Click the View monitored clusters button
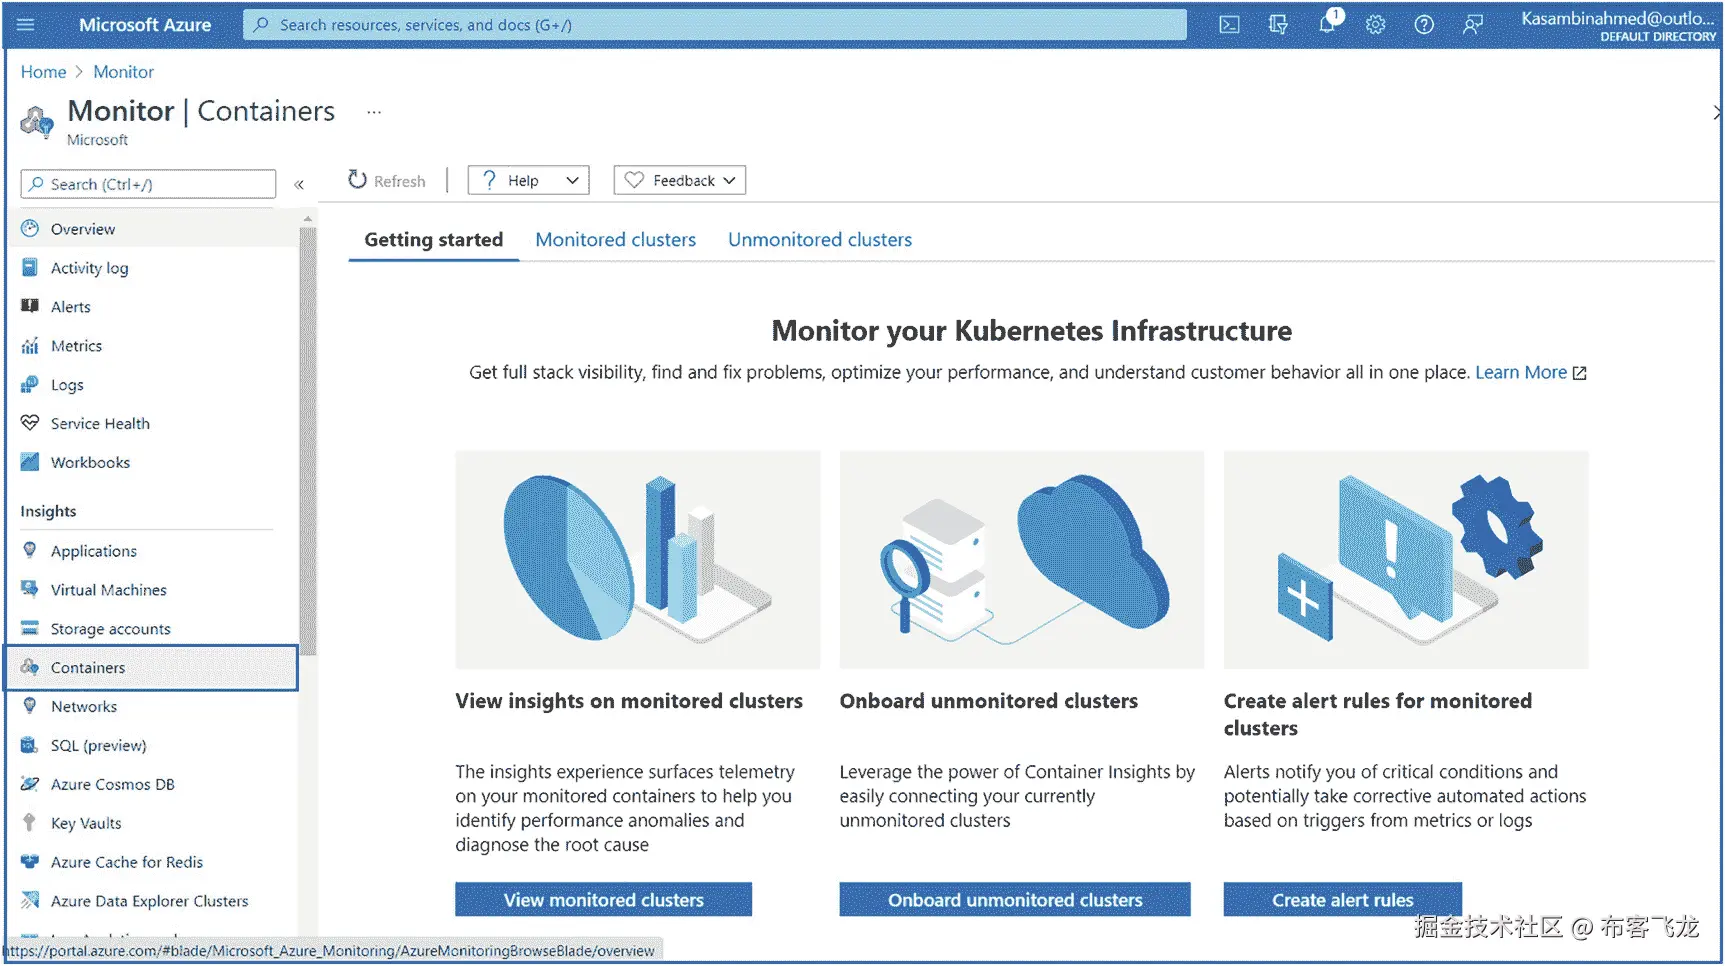 [x=604, y=900]
